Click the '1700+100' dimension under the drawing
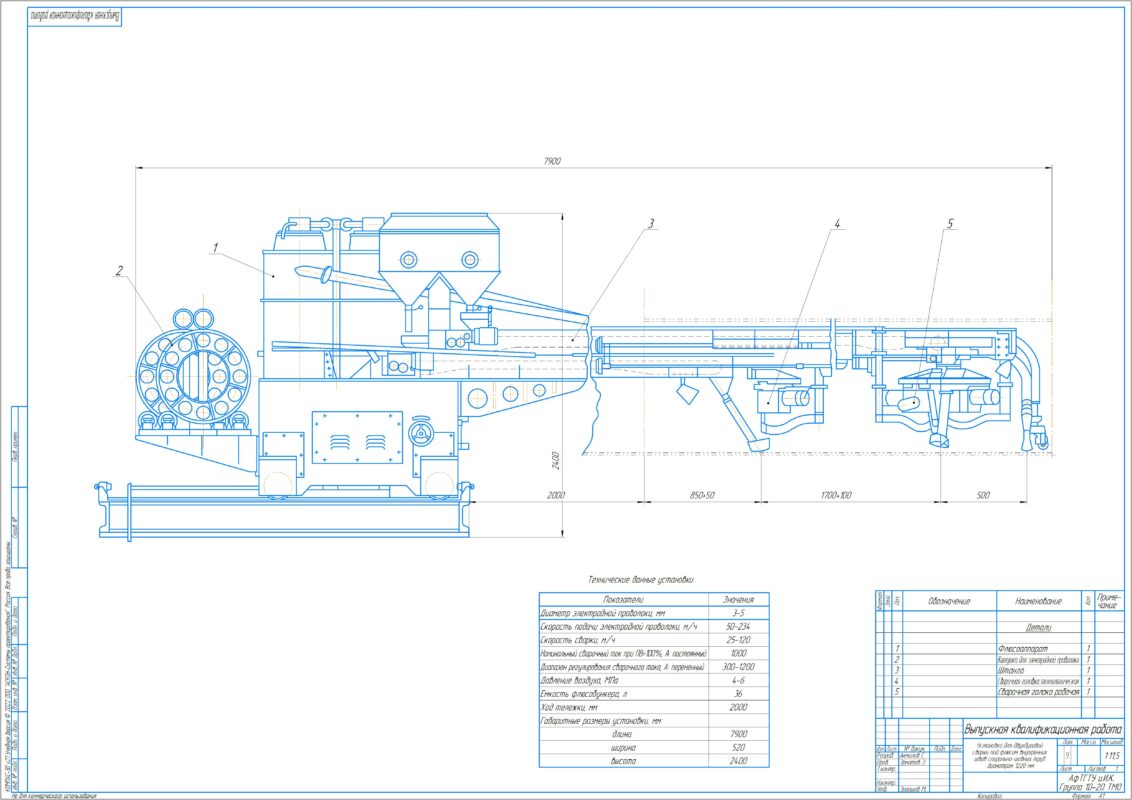The image size is (1132, 800). coord(836,495)
